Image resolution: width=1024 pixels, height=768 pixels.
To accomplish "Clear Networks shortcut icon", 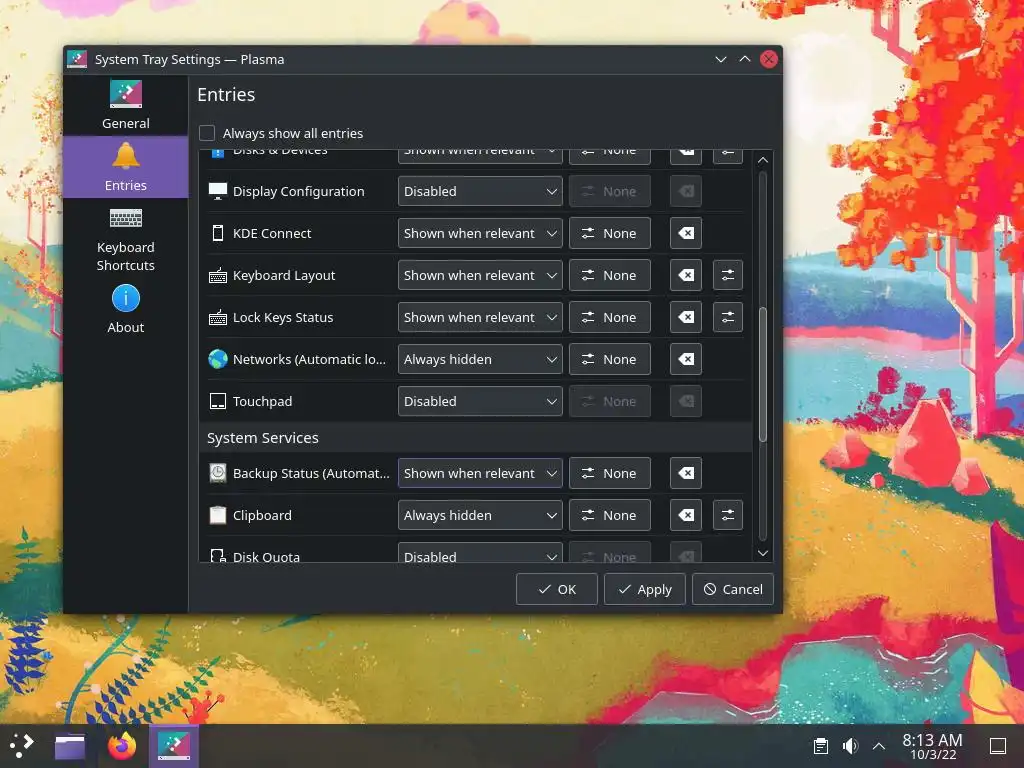I will pyautogui.click(x=686, y=359).
